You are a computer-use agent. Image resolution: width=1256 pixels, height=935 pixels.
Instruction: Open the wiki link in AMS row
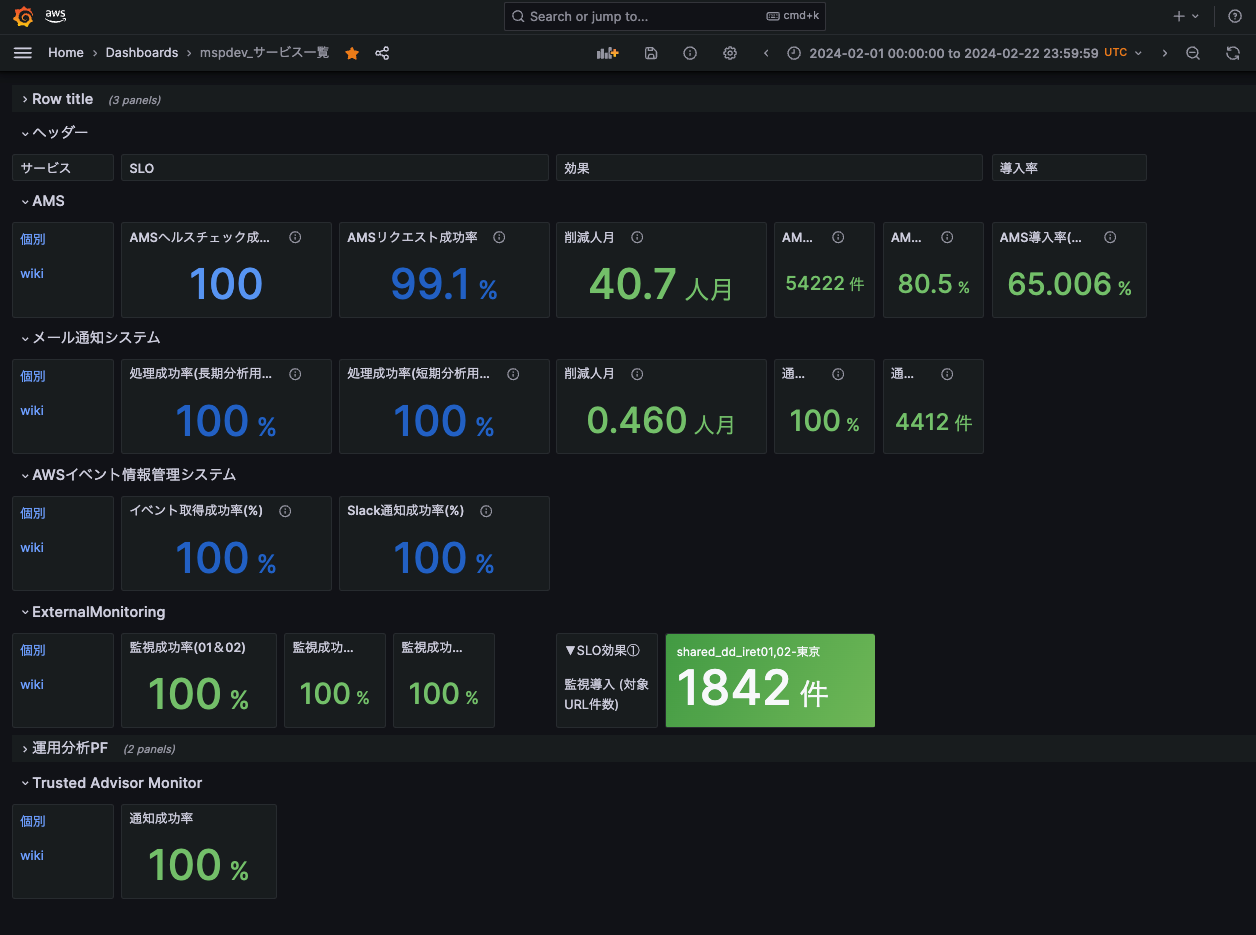[x=32, y=274]
